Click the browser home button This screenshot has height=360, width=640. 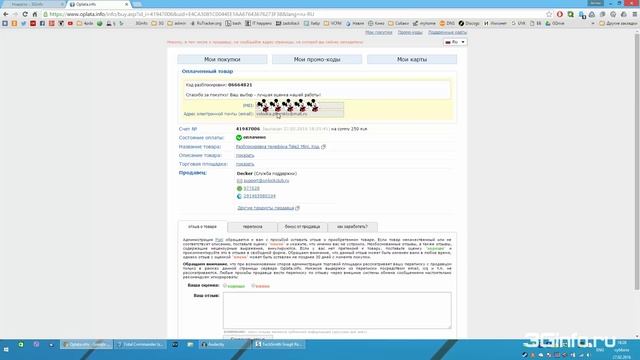click(x=35, y=14)
